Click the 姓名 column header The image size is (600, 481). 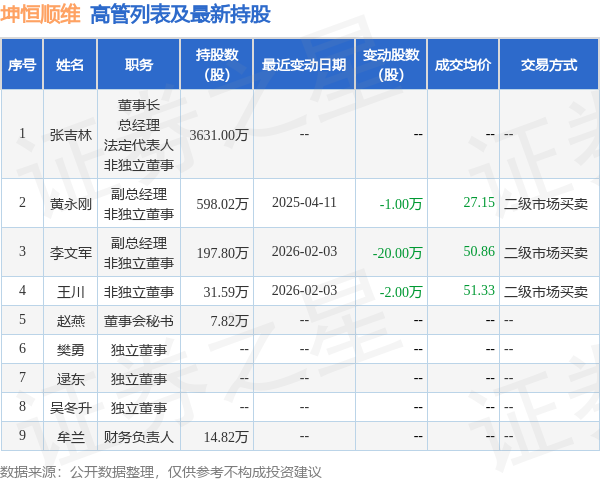[x=70, y=64]
